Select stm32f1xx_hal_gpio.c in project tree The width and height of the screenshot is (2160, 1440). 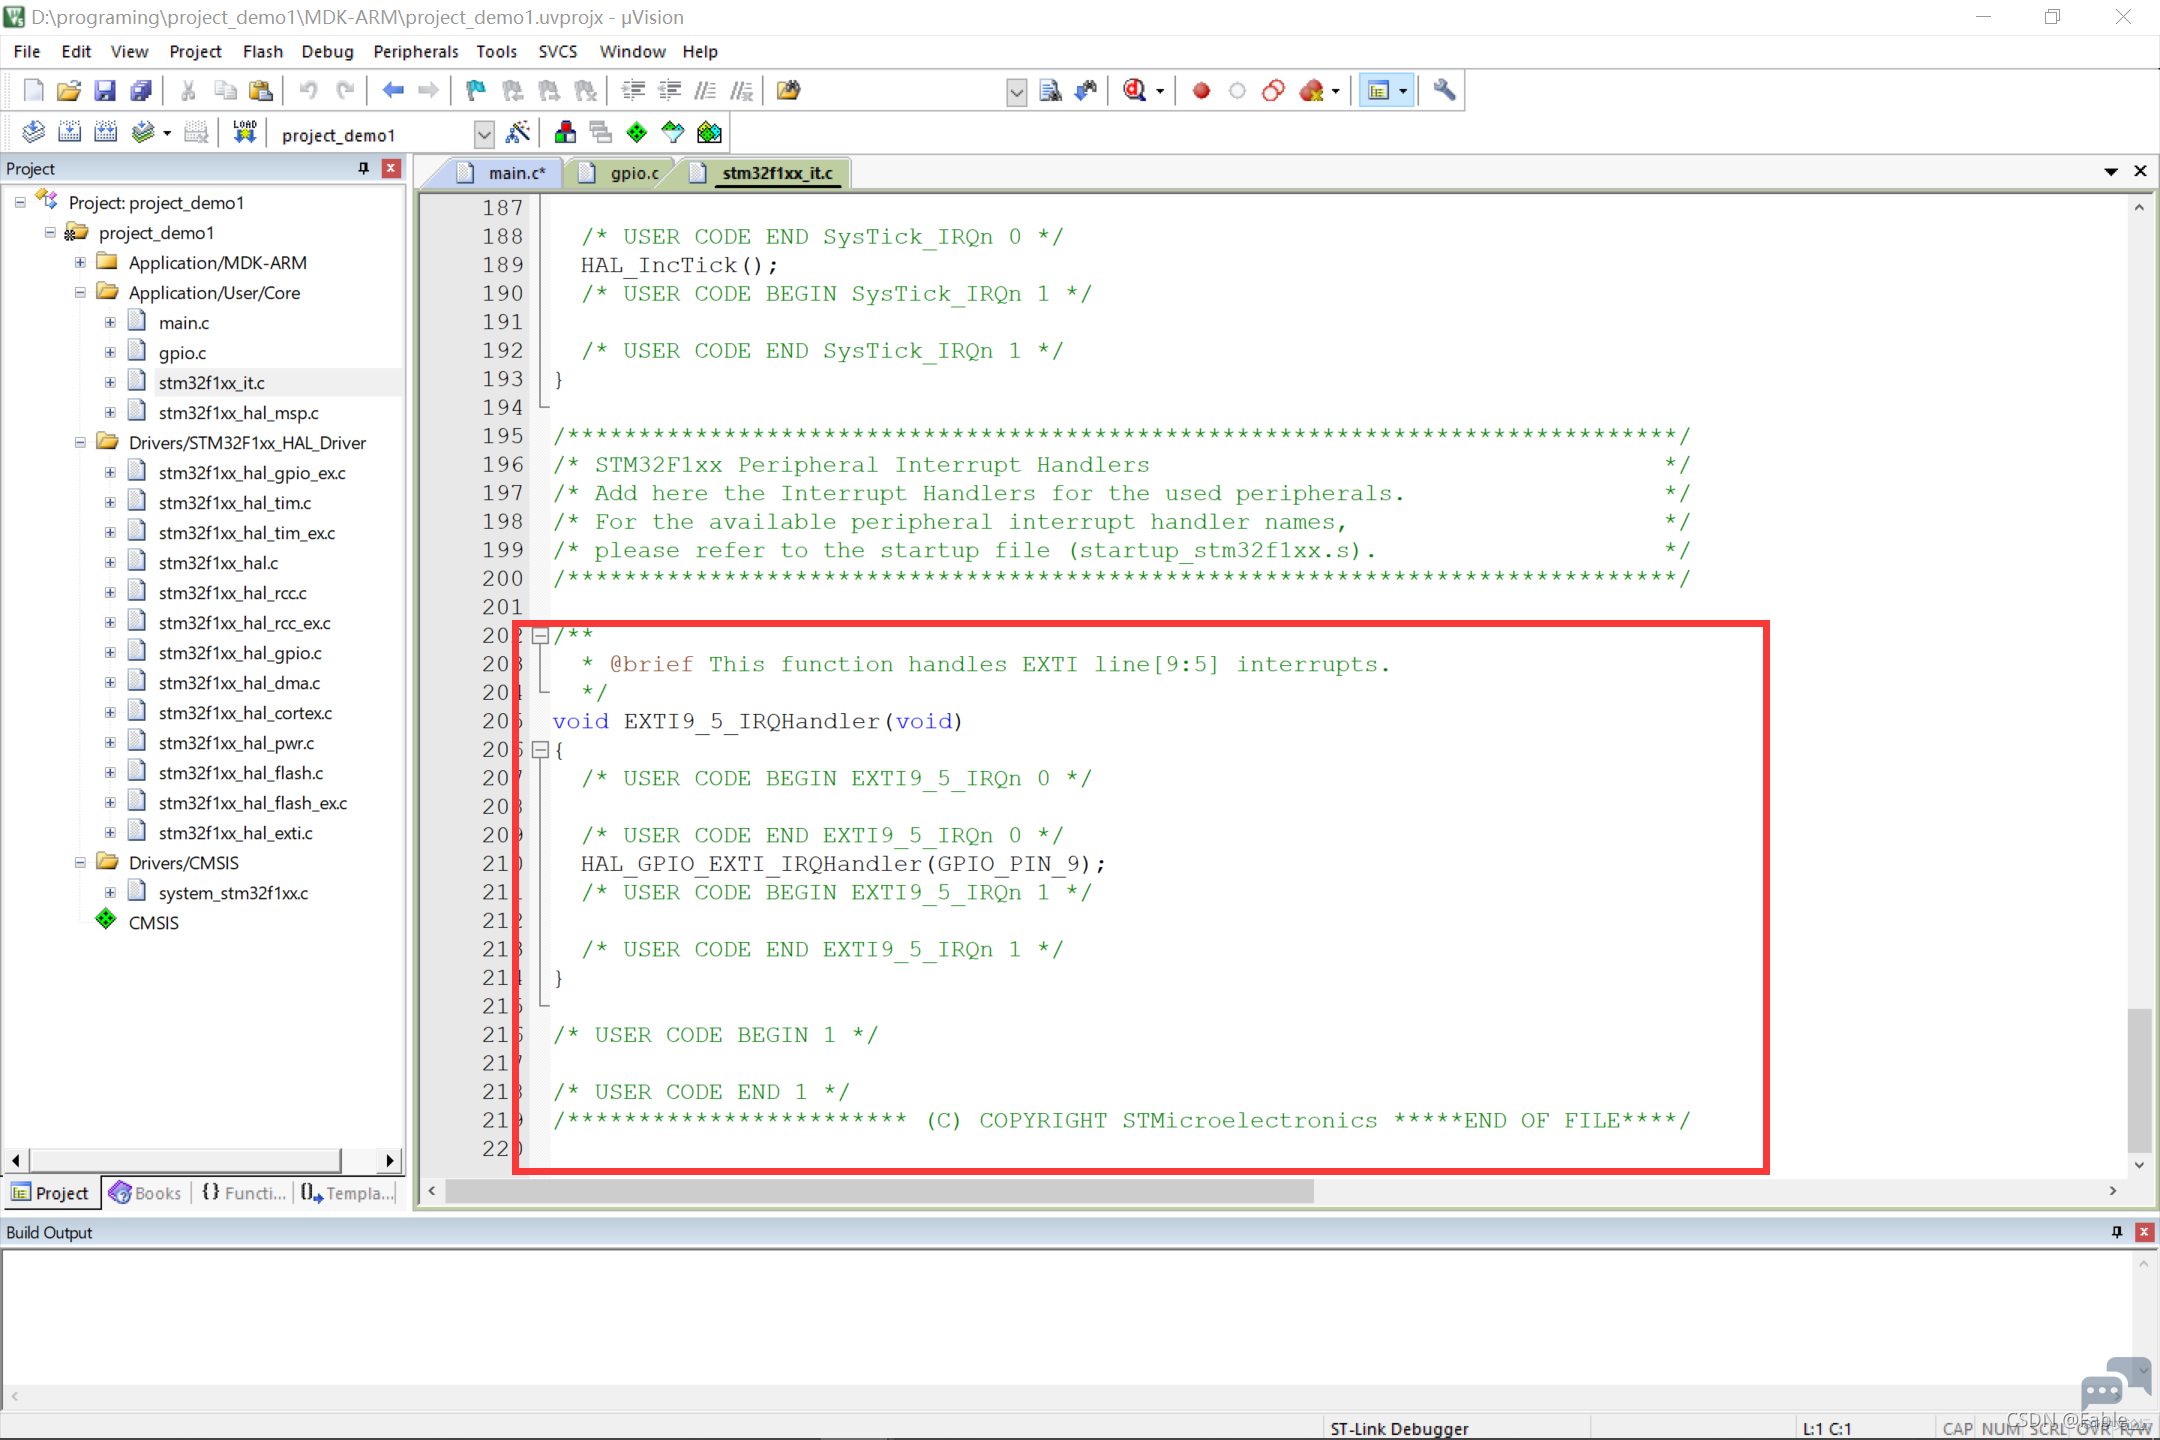[x=240, y=652]
